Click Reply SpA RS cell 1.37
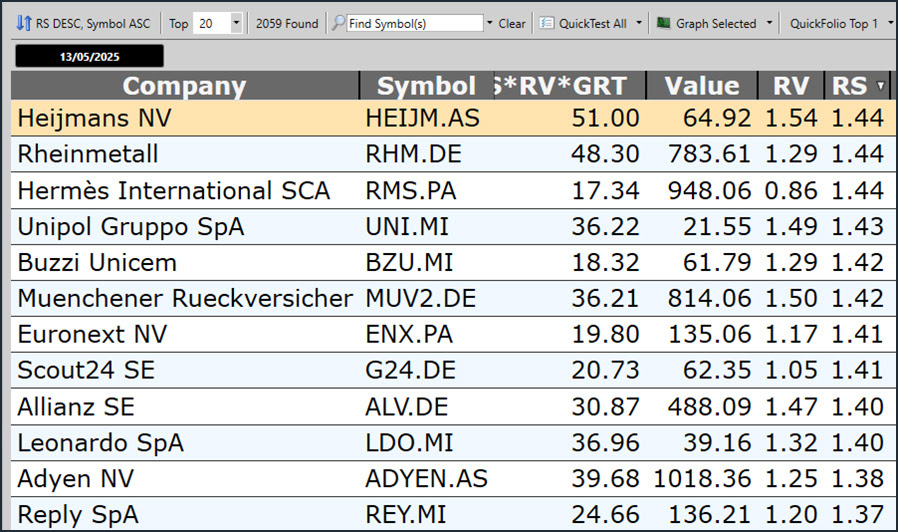 [857, 515]
